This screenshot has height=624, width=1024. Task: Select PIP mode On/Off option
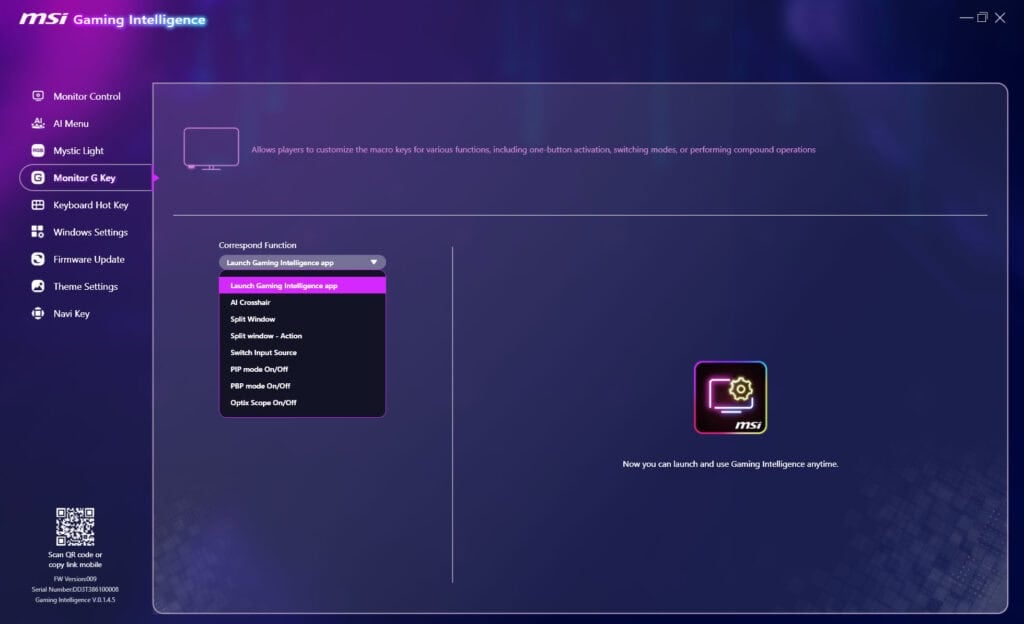point(257,369)
